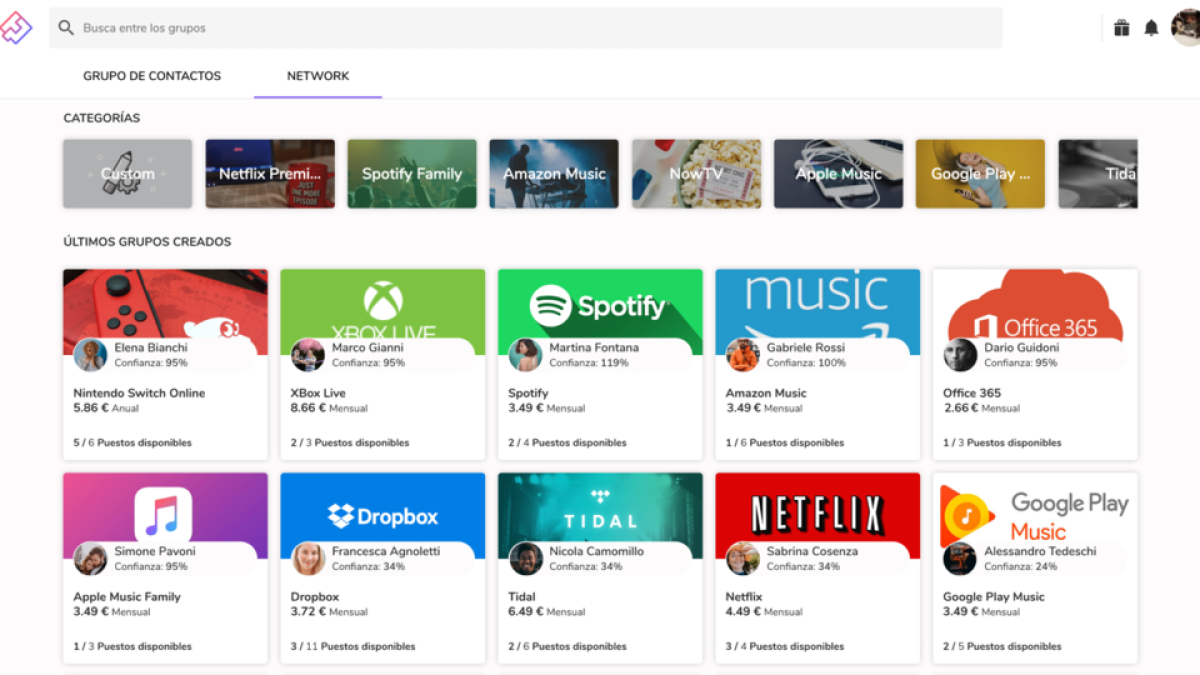This screenshot has height=675, width=1200.
Task: Open Dario Guidoni's avatar
Action: coord(960,355)
